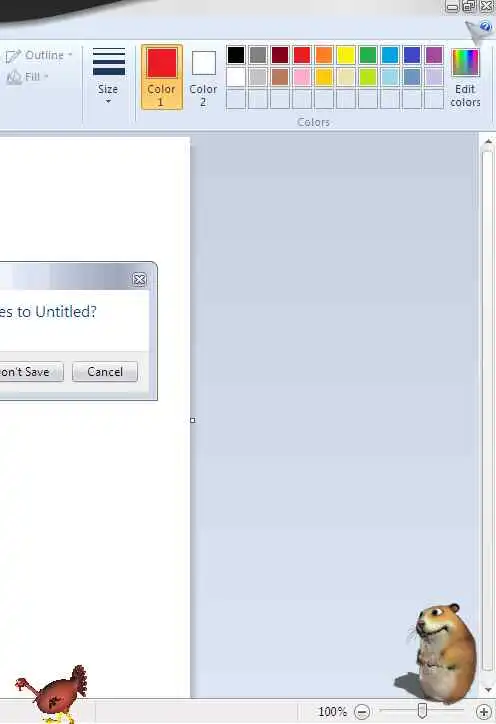
Task: Click the chicken desktop character
Action: coord(52,694)
